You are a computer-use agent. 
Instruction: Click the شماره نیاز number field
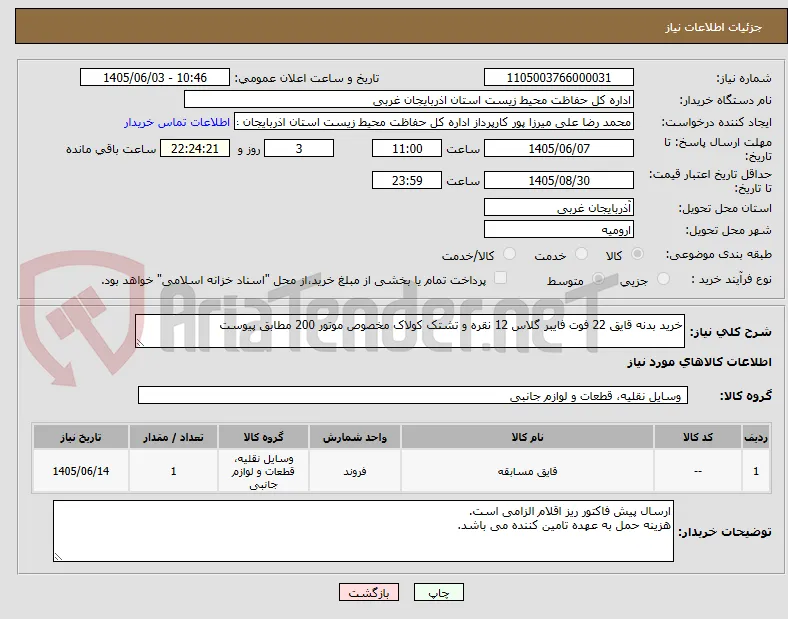(x=559, y=78)
